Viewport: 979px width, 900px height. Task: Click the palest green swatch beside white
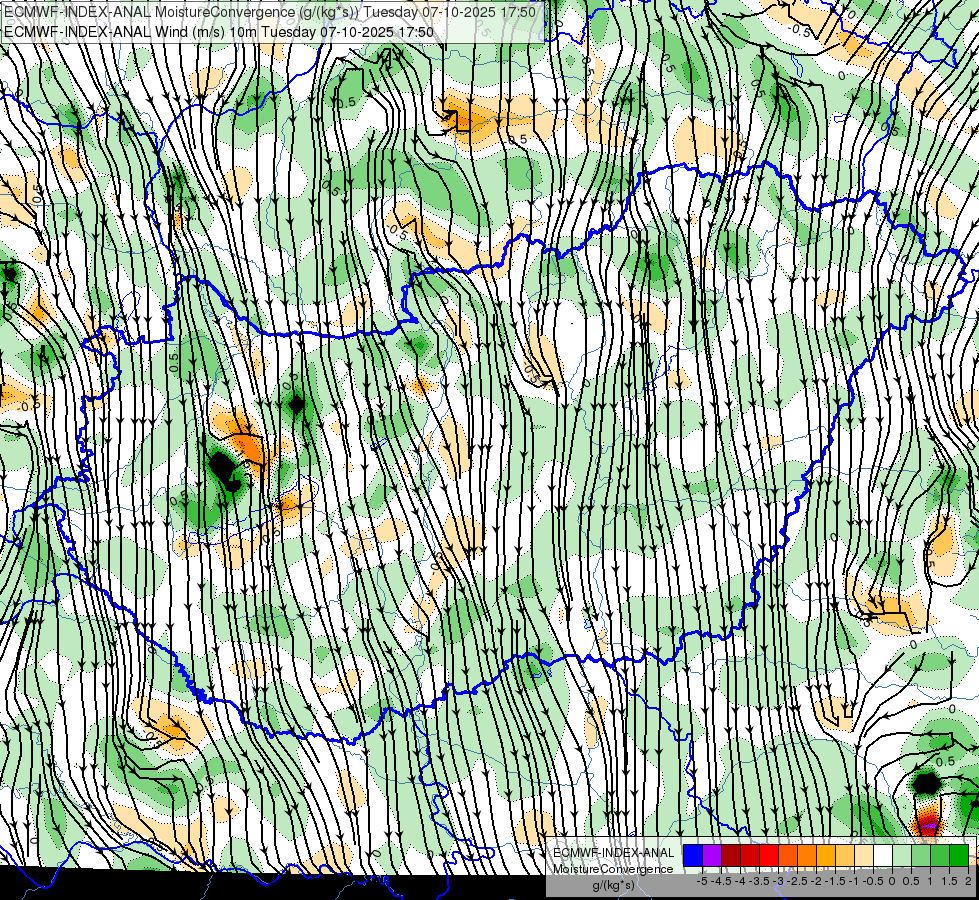pos(902,856)
